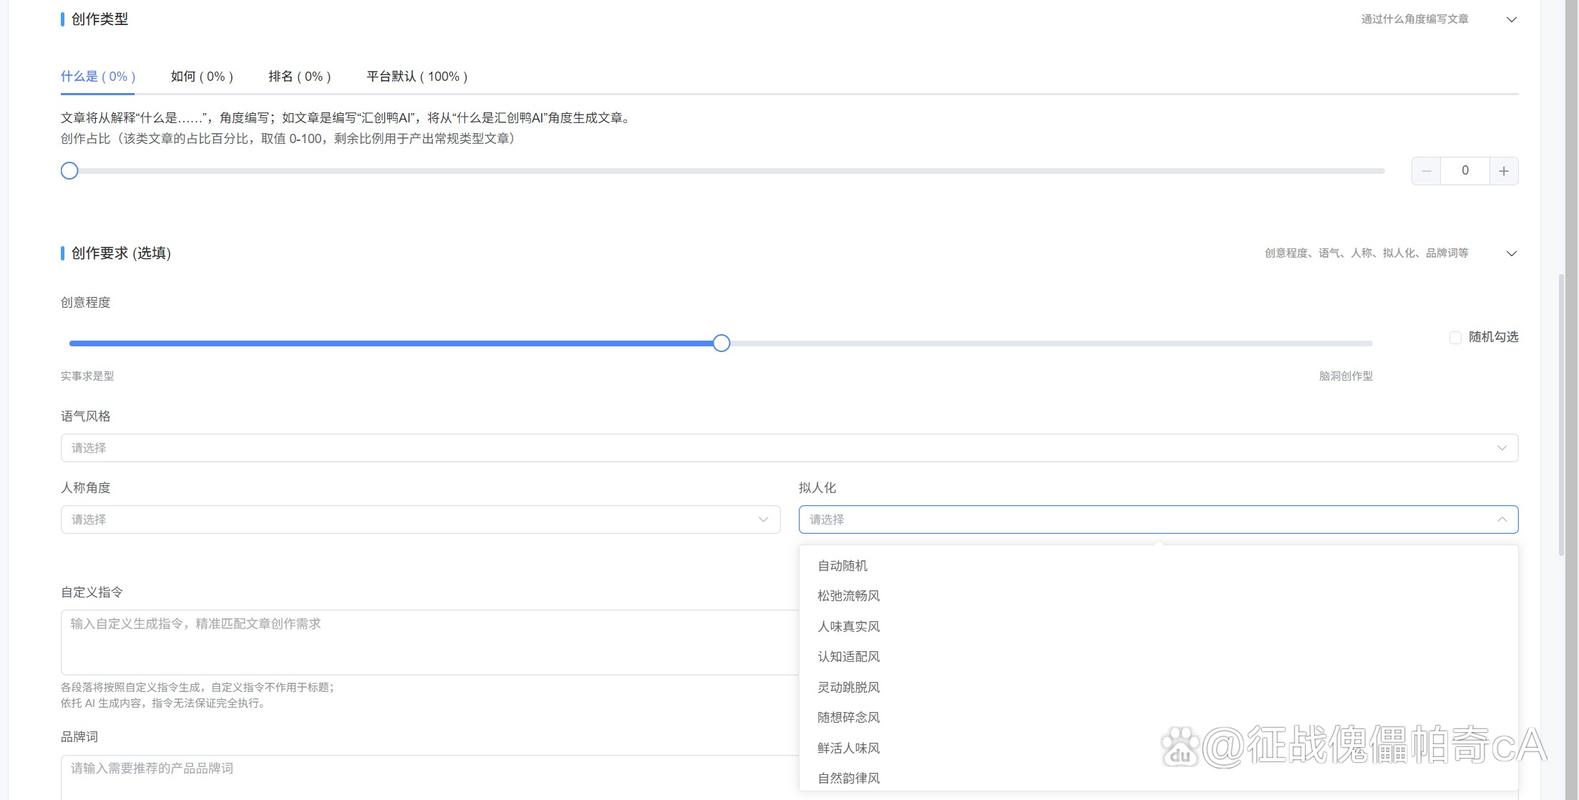Select 自动随机 from the list
This screenshot has height=800, width=1579.
coord(842,566)
